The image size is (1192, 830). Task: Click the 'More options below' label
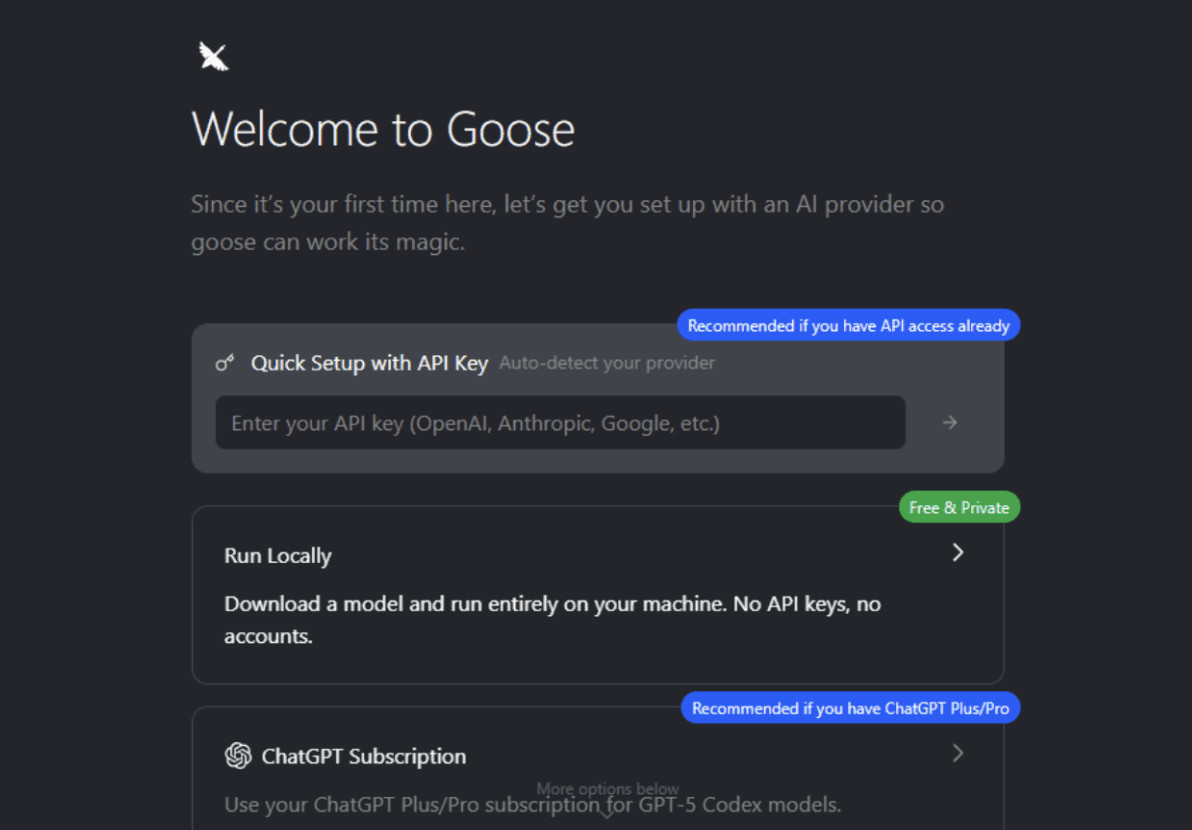point(607,789)
